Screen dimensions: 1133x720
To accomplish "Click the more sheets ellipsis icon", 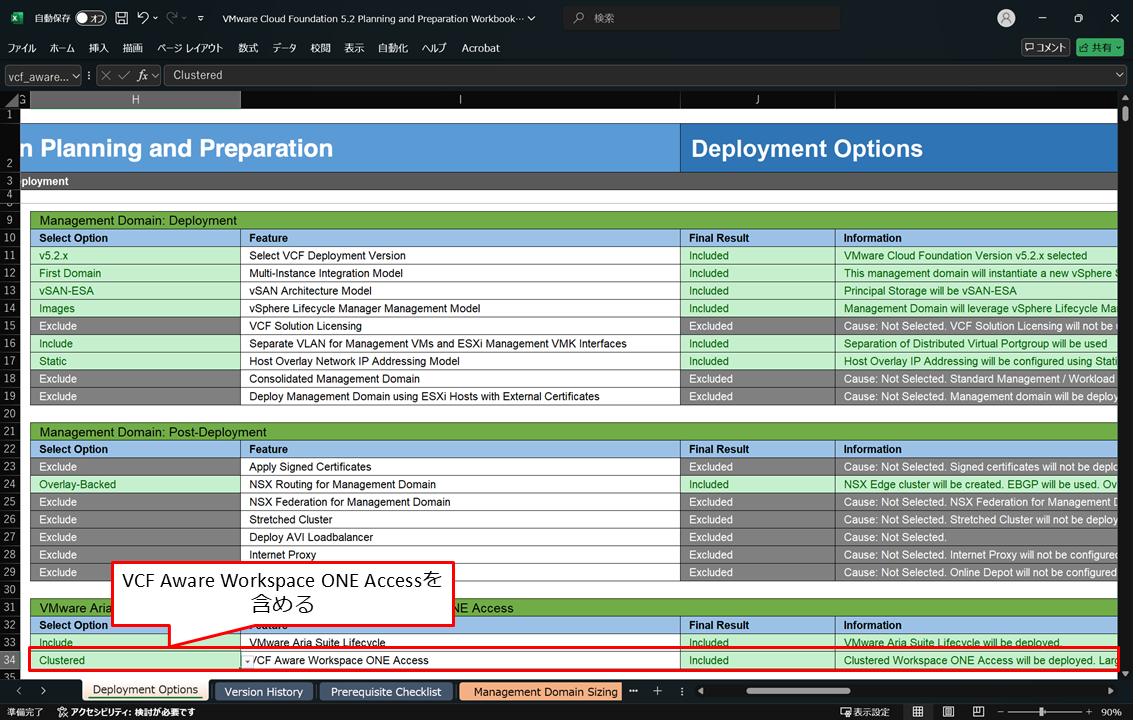I will click(x=634, y=691).
